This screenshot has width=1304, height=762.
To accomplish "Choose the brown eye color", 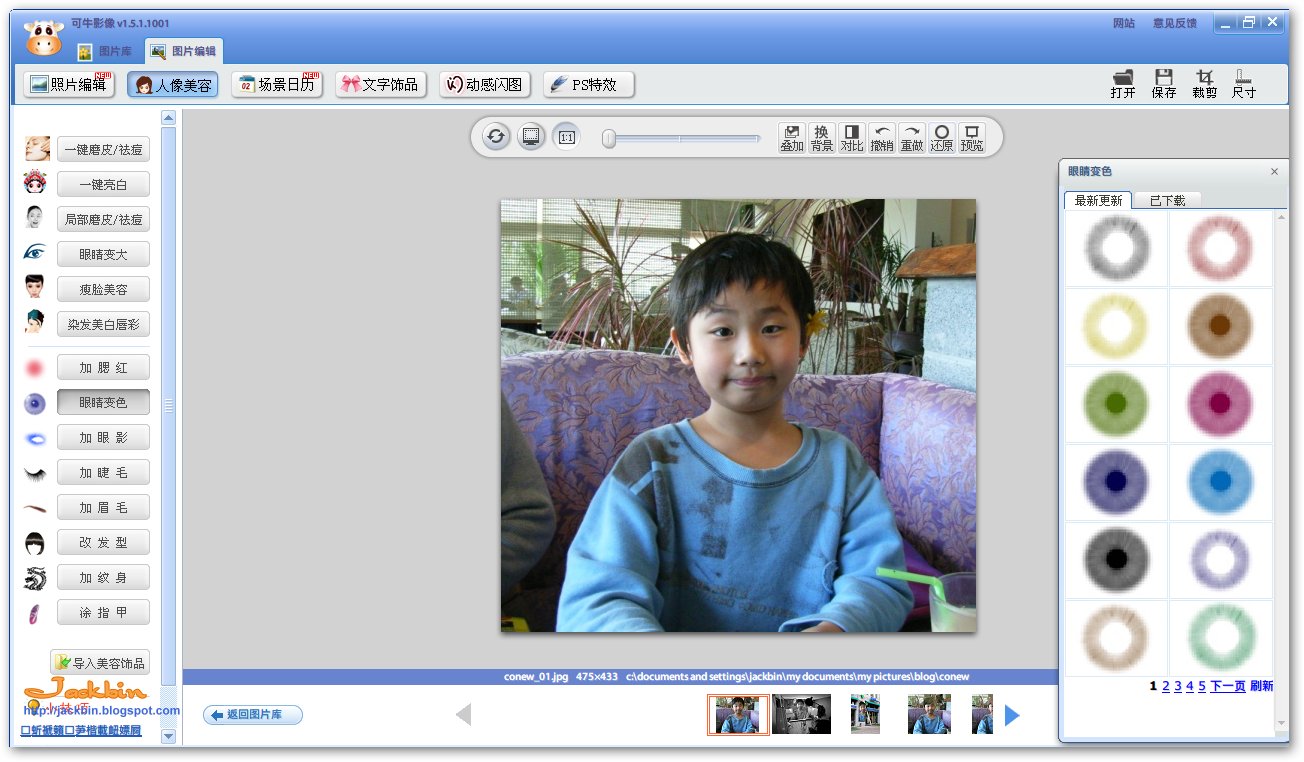I will click(1221, 326).
